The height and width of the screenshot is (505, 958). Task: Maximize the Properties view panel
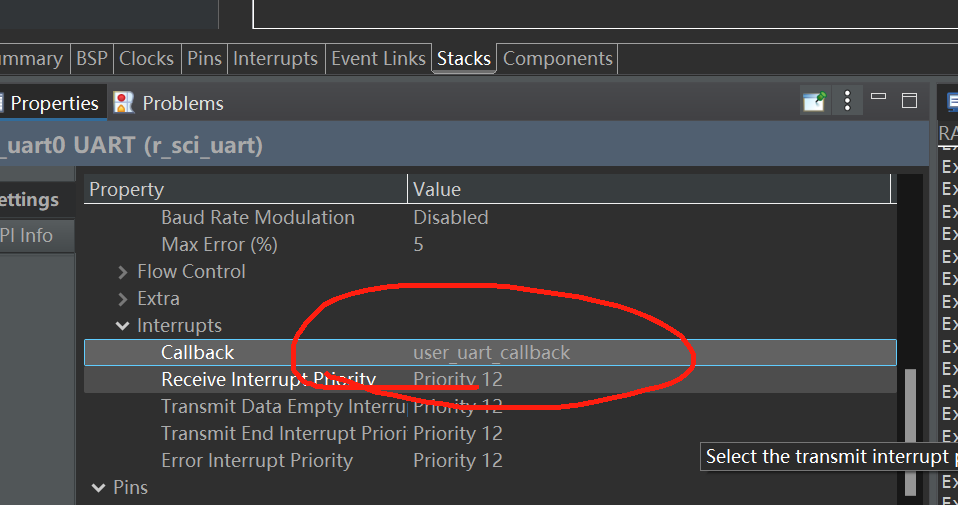[909, 100]
